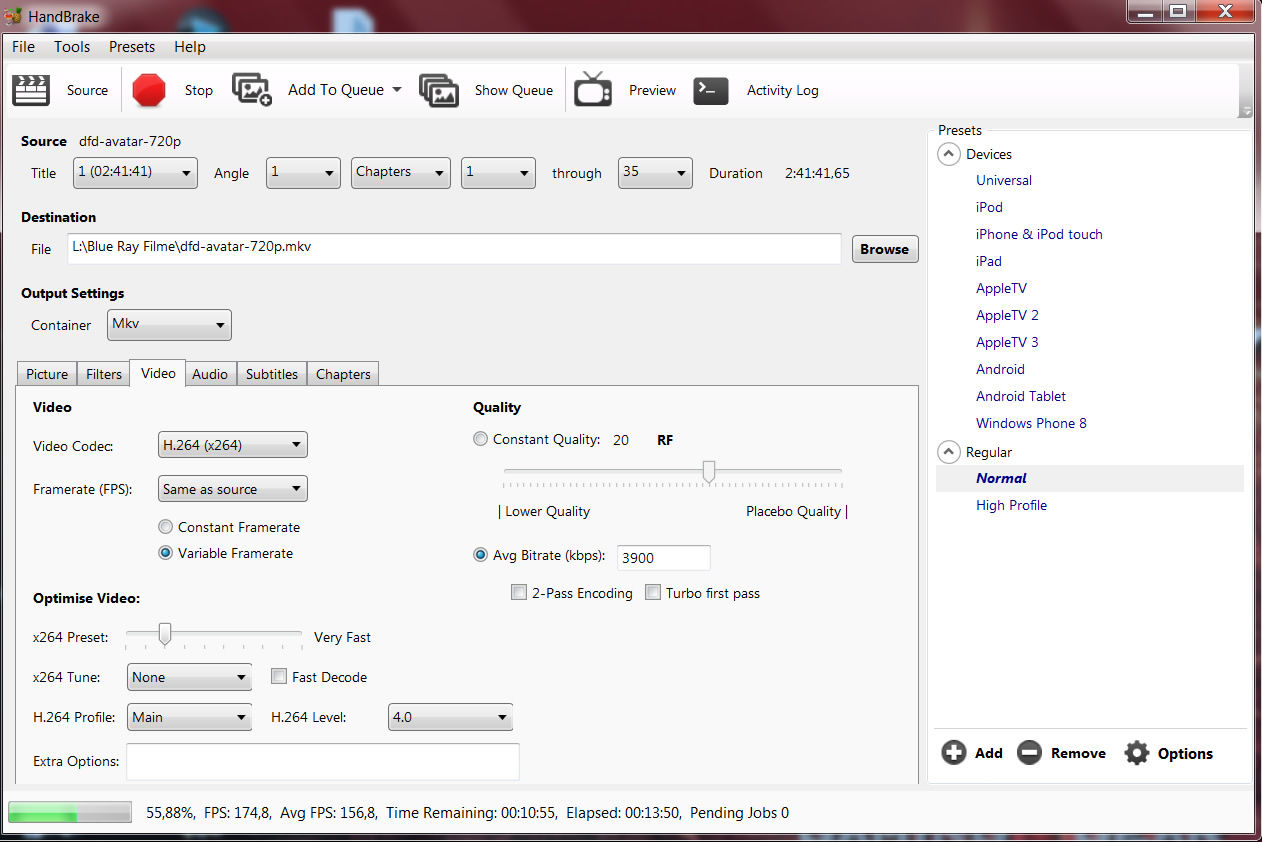Select the AppleTV 3 preset
The height and width of the screenshot is (842, 1262).
point(1007,342)
